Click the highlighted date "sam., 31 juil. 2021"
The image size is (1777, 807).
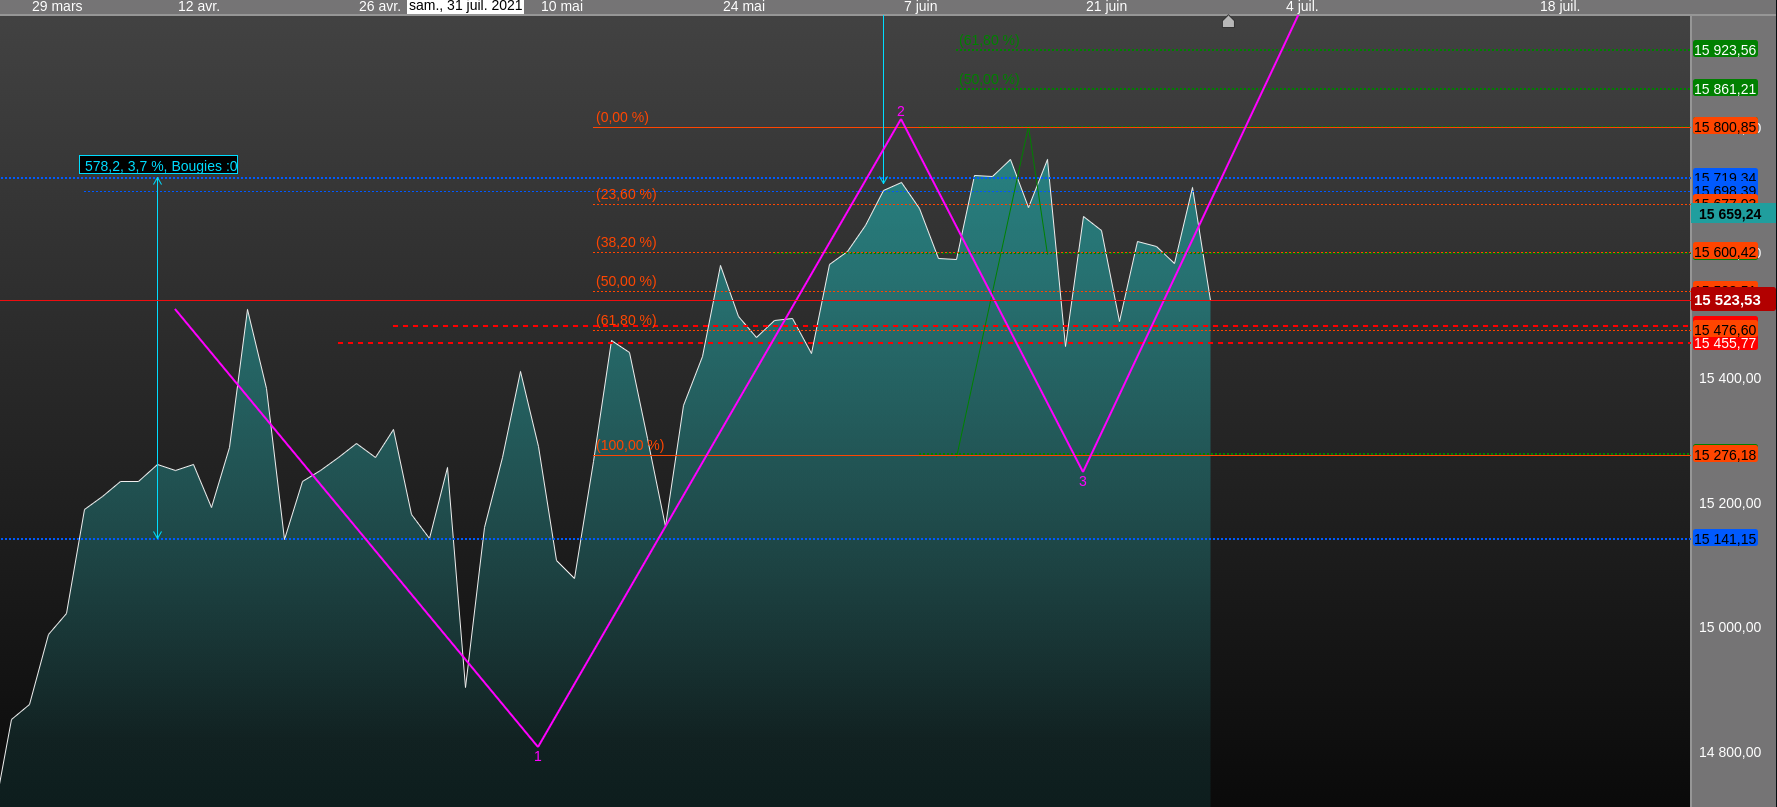[x=466, y=6]
